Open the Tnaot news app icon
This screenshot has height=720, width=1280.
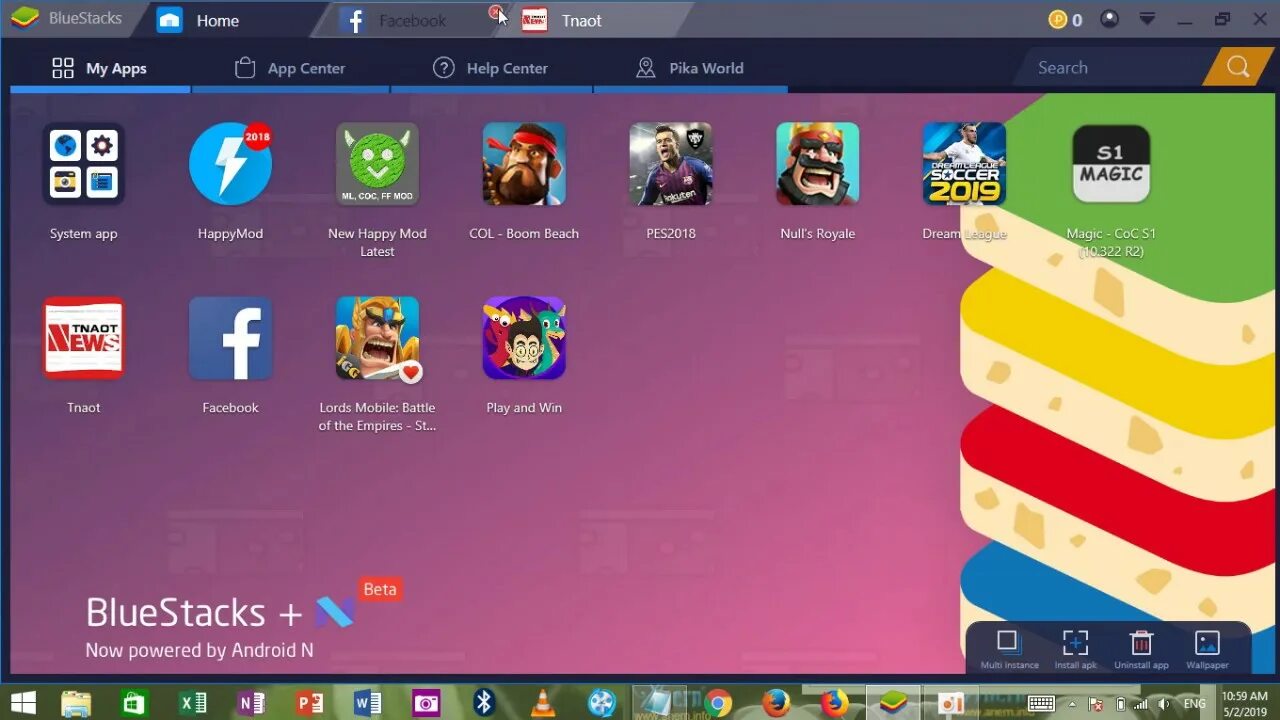84,338
